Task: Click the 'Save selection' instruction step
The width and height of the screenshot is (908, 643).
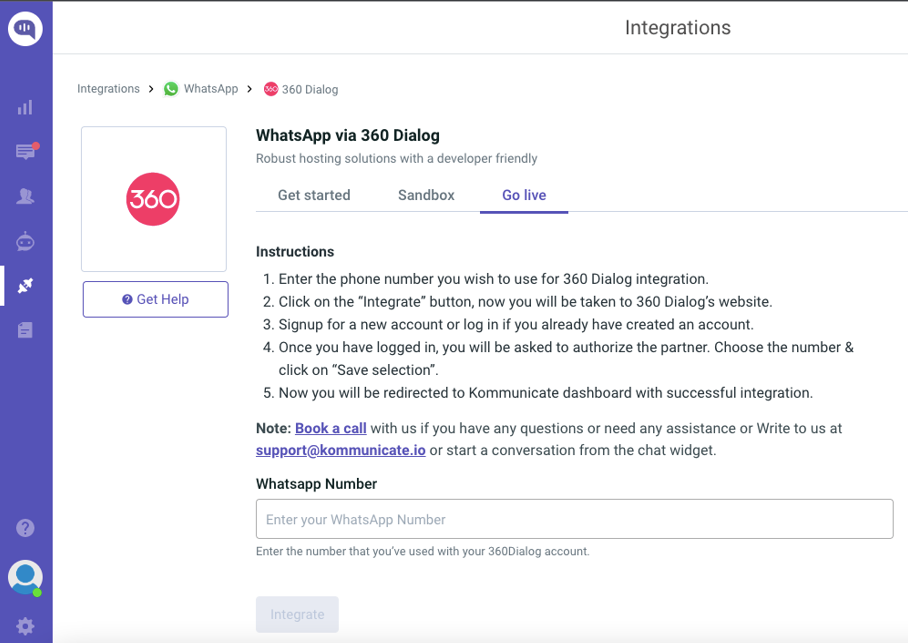Action: (x=566, y=359)
